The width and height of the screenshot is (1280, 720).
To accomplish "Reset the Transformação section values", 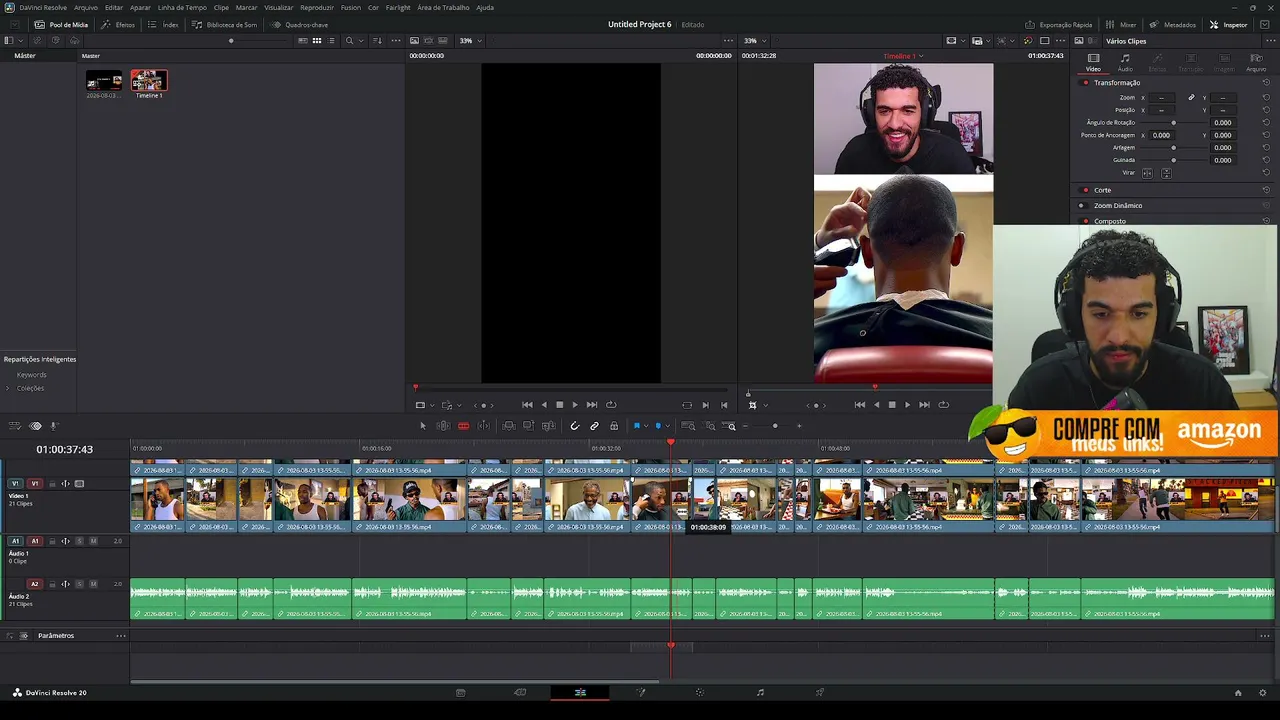I will click(1266, 83).
